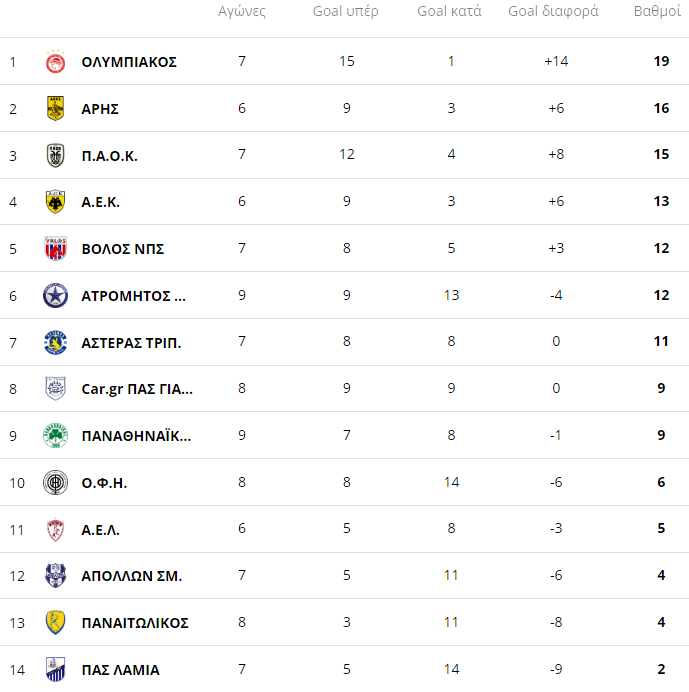Click the Α.Ε.Κ. double-headed eagle logo
Screen dimensions: 689x692
click(x=56, y=202)
